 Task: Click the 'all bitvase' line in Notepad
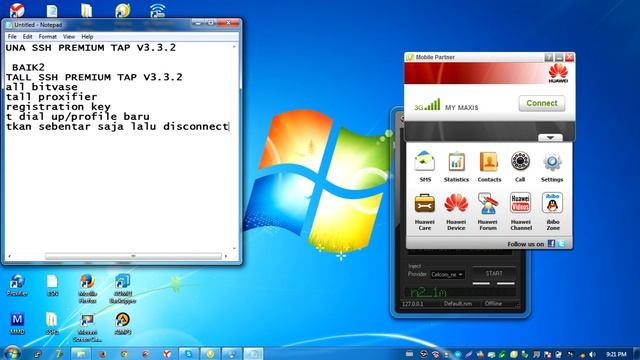click(x=42, y=87)
